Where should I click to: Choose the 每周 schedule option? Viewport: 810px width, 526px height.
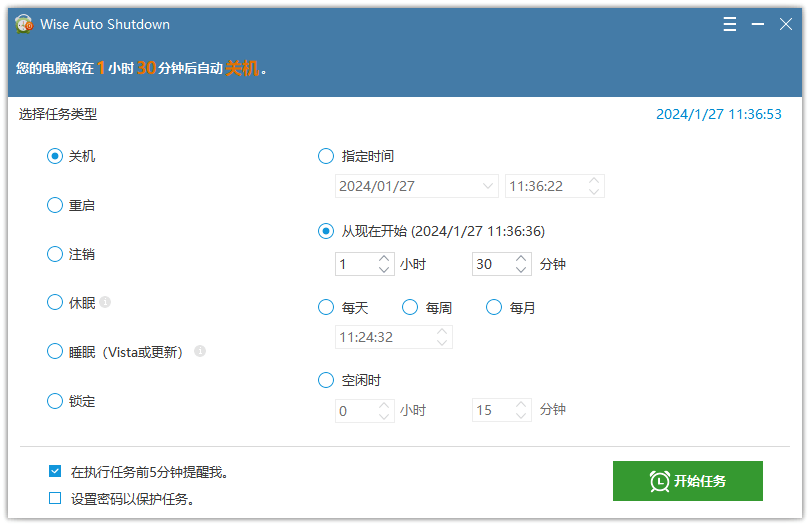410,307
